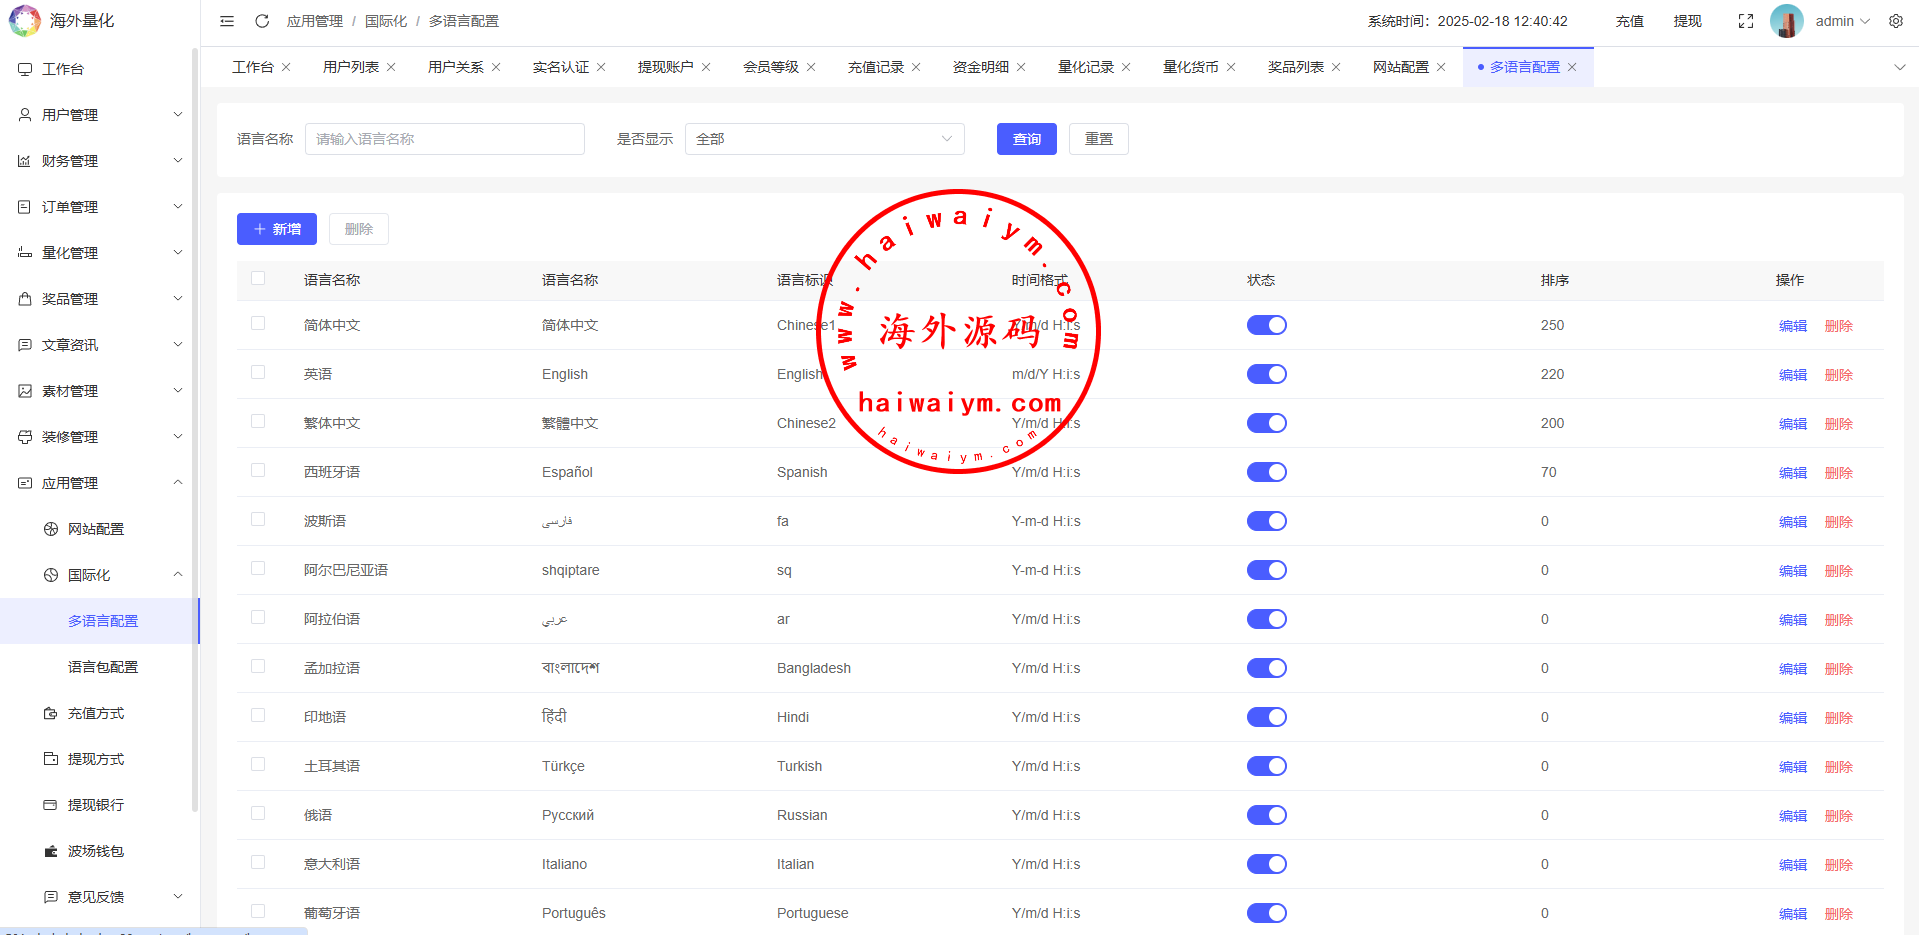The height and width of the screenshot is (935, 1919).
Task: Open the 是否显示 dropdown
Action: 824,139
